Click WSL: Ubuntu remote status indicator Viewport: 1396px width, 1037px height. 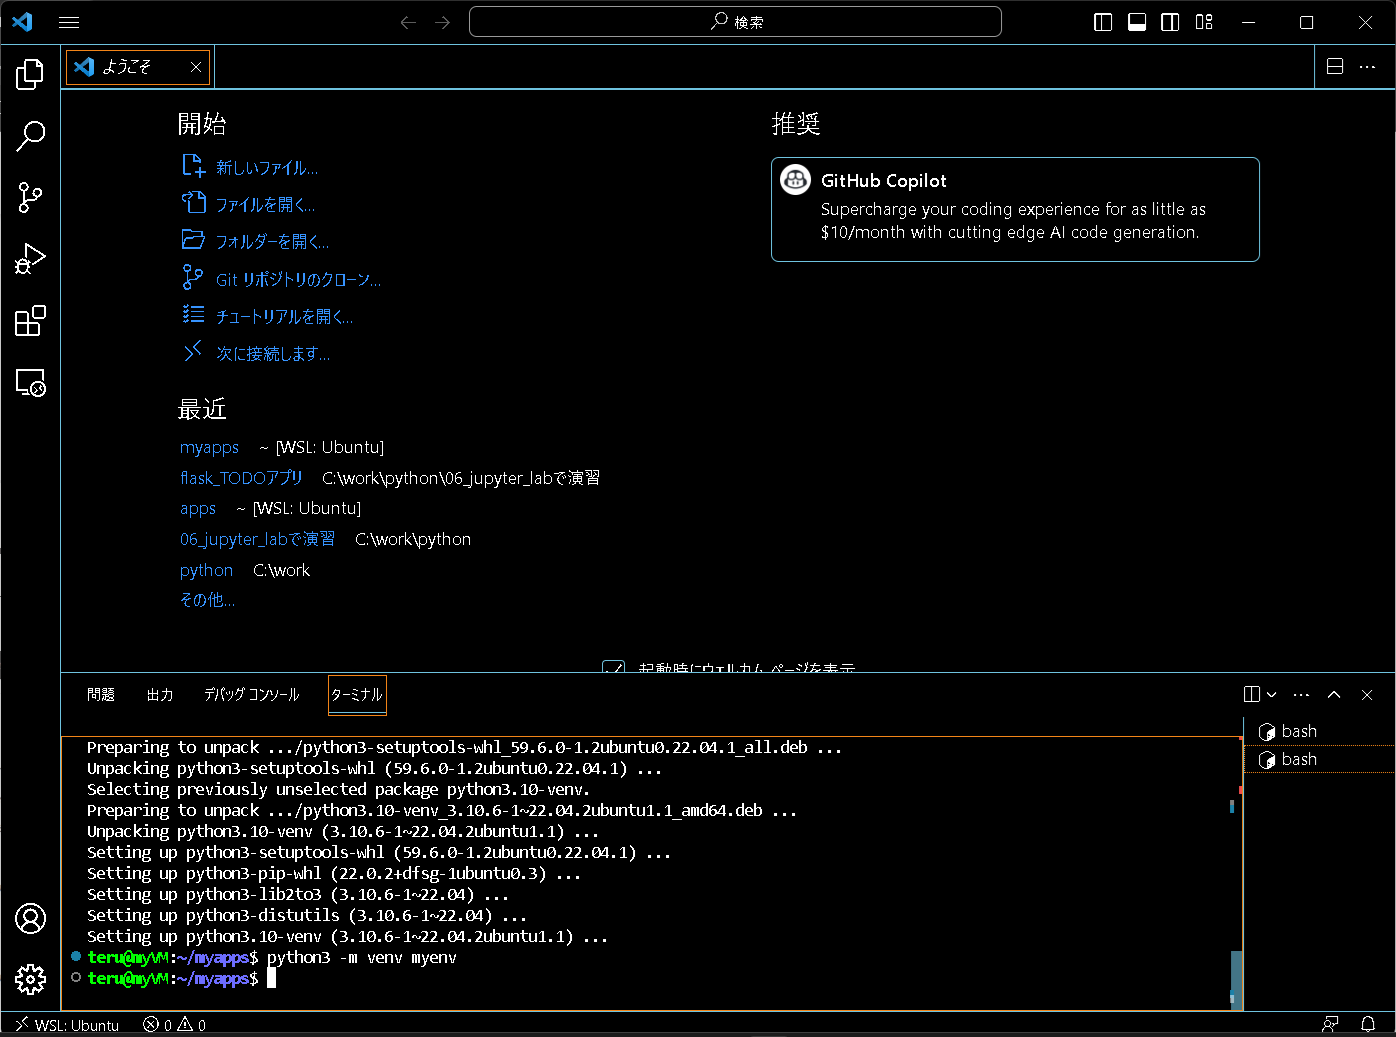67,1025
